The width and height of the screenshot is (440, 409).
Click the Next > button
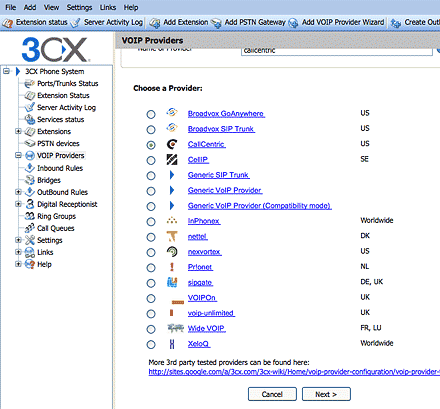326,394
